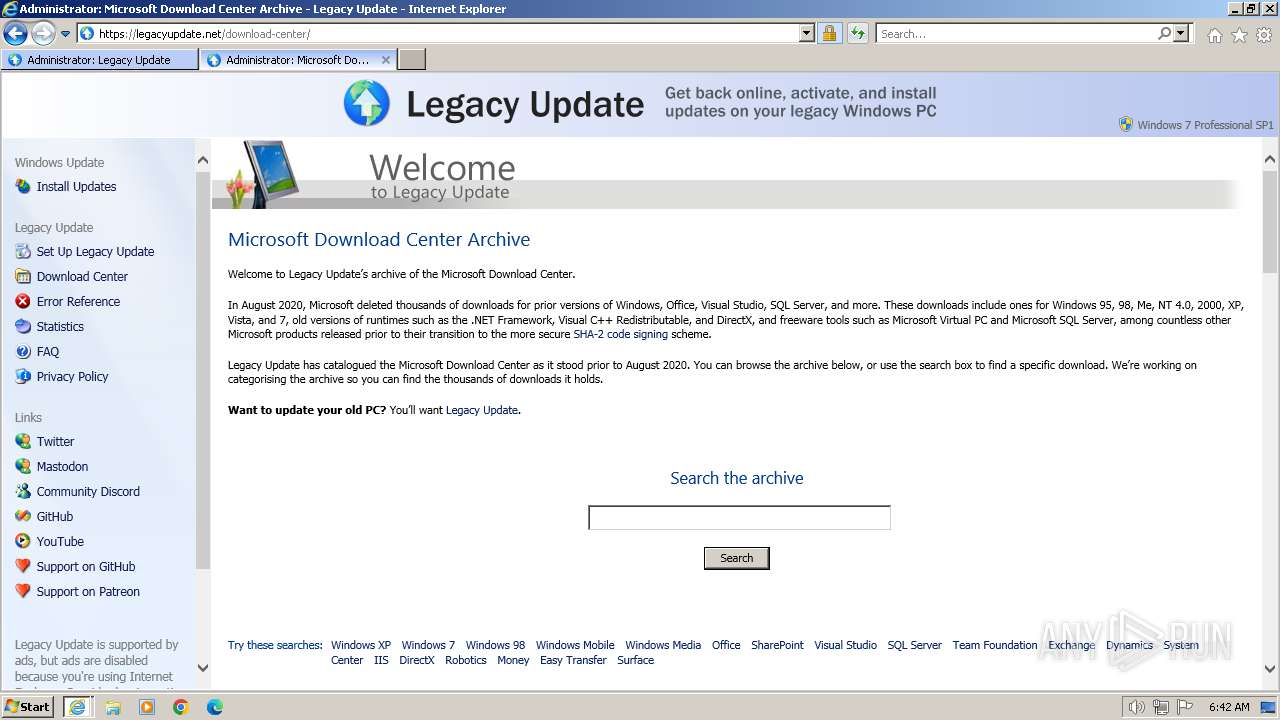Switch to the 'Administrator: Legacy Update' tab
Image resolution: width=1280 pixels, height=720 pixels.
(x=99, y=60)
